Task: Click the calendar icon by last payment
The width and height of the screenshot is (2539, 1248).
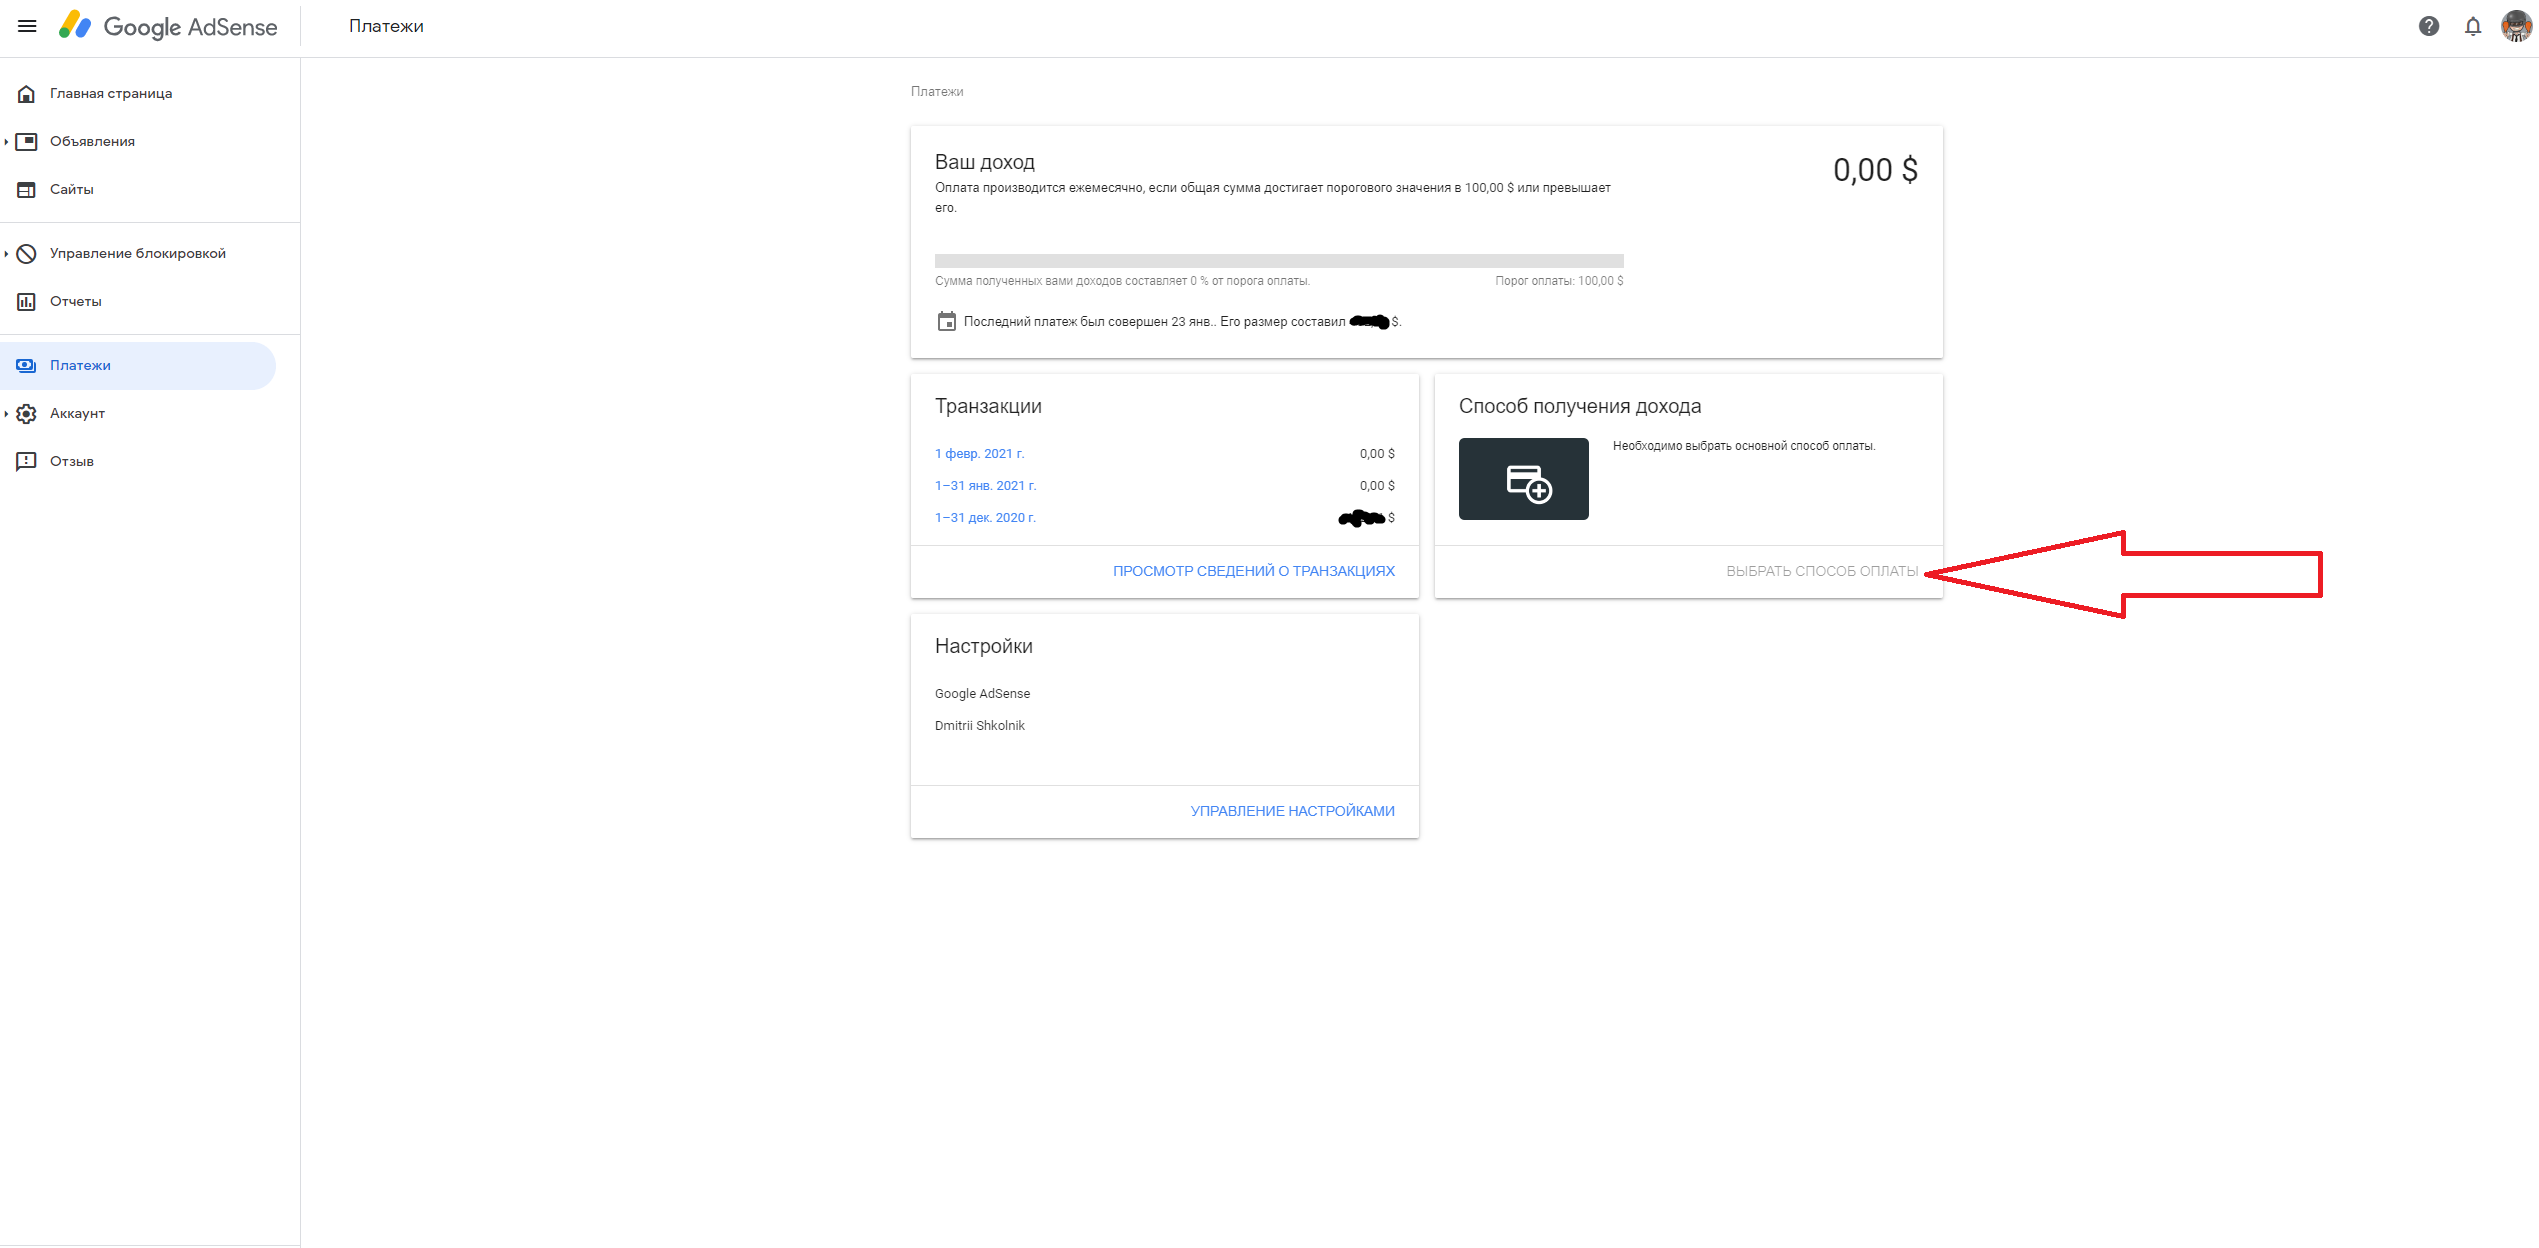Action: coord(946,322)
